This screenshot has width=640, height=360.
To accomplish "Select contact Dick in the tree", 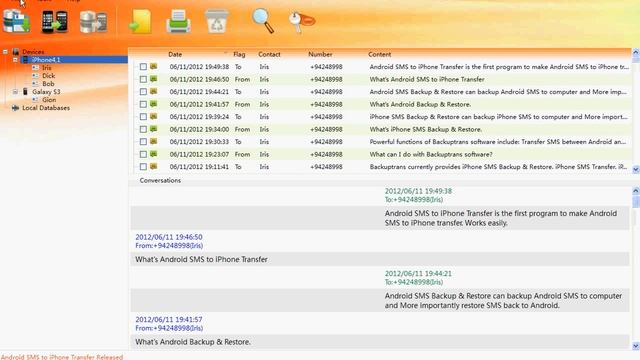I will coord(48,76).
